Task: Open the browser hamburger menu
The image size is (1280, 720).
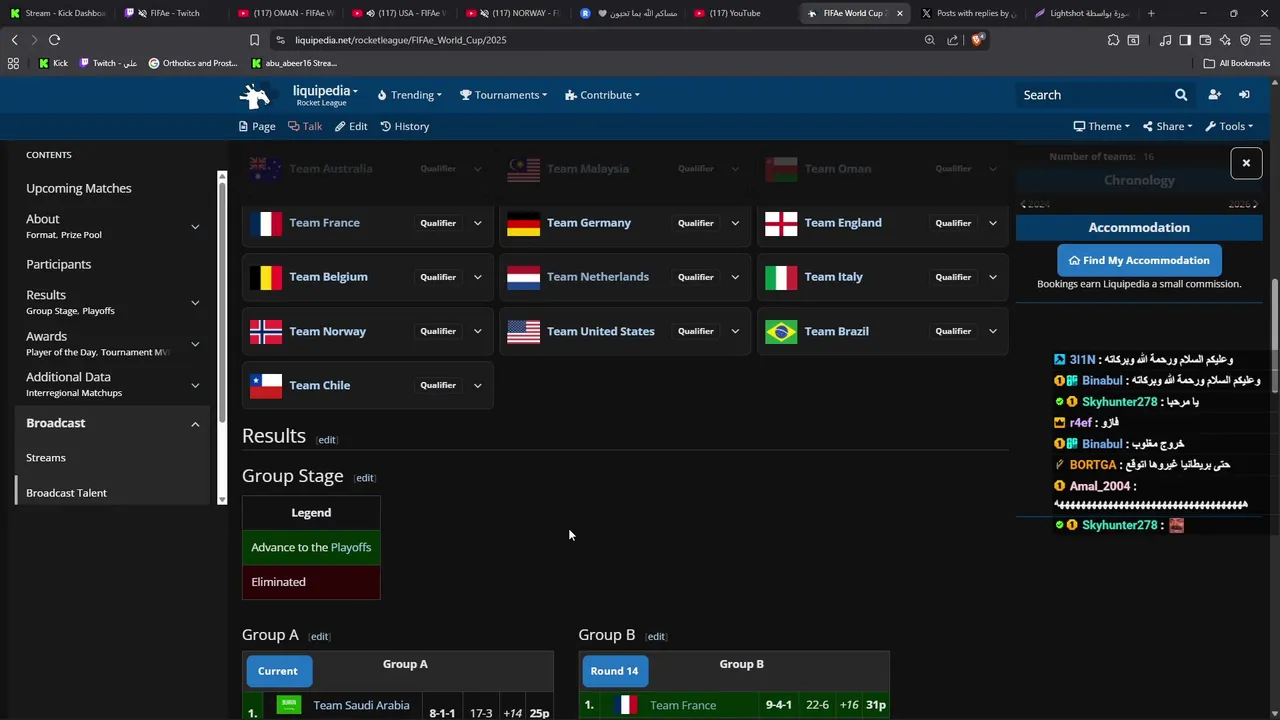Action: tap(1265, 40)
